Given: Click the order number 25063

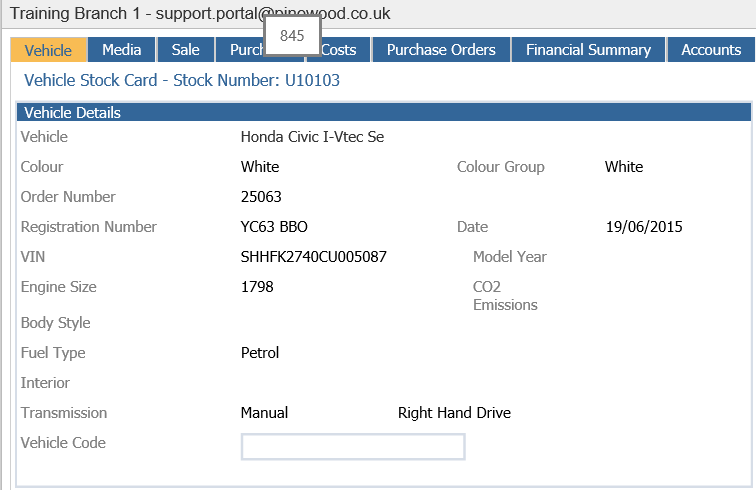Looking at the screenshot, I should tap(261, 197).
